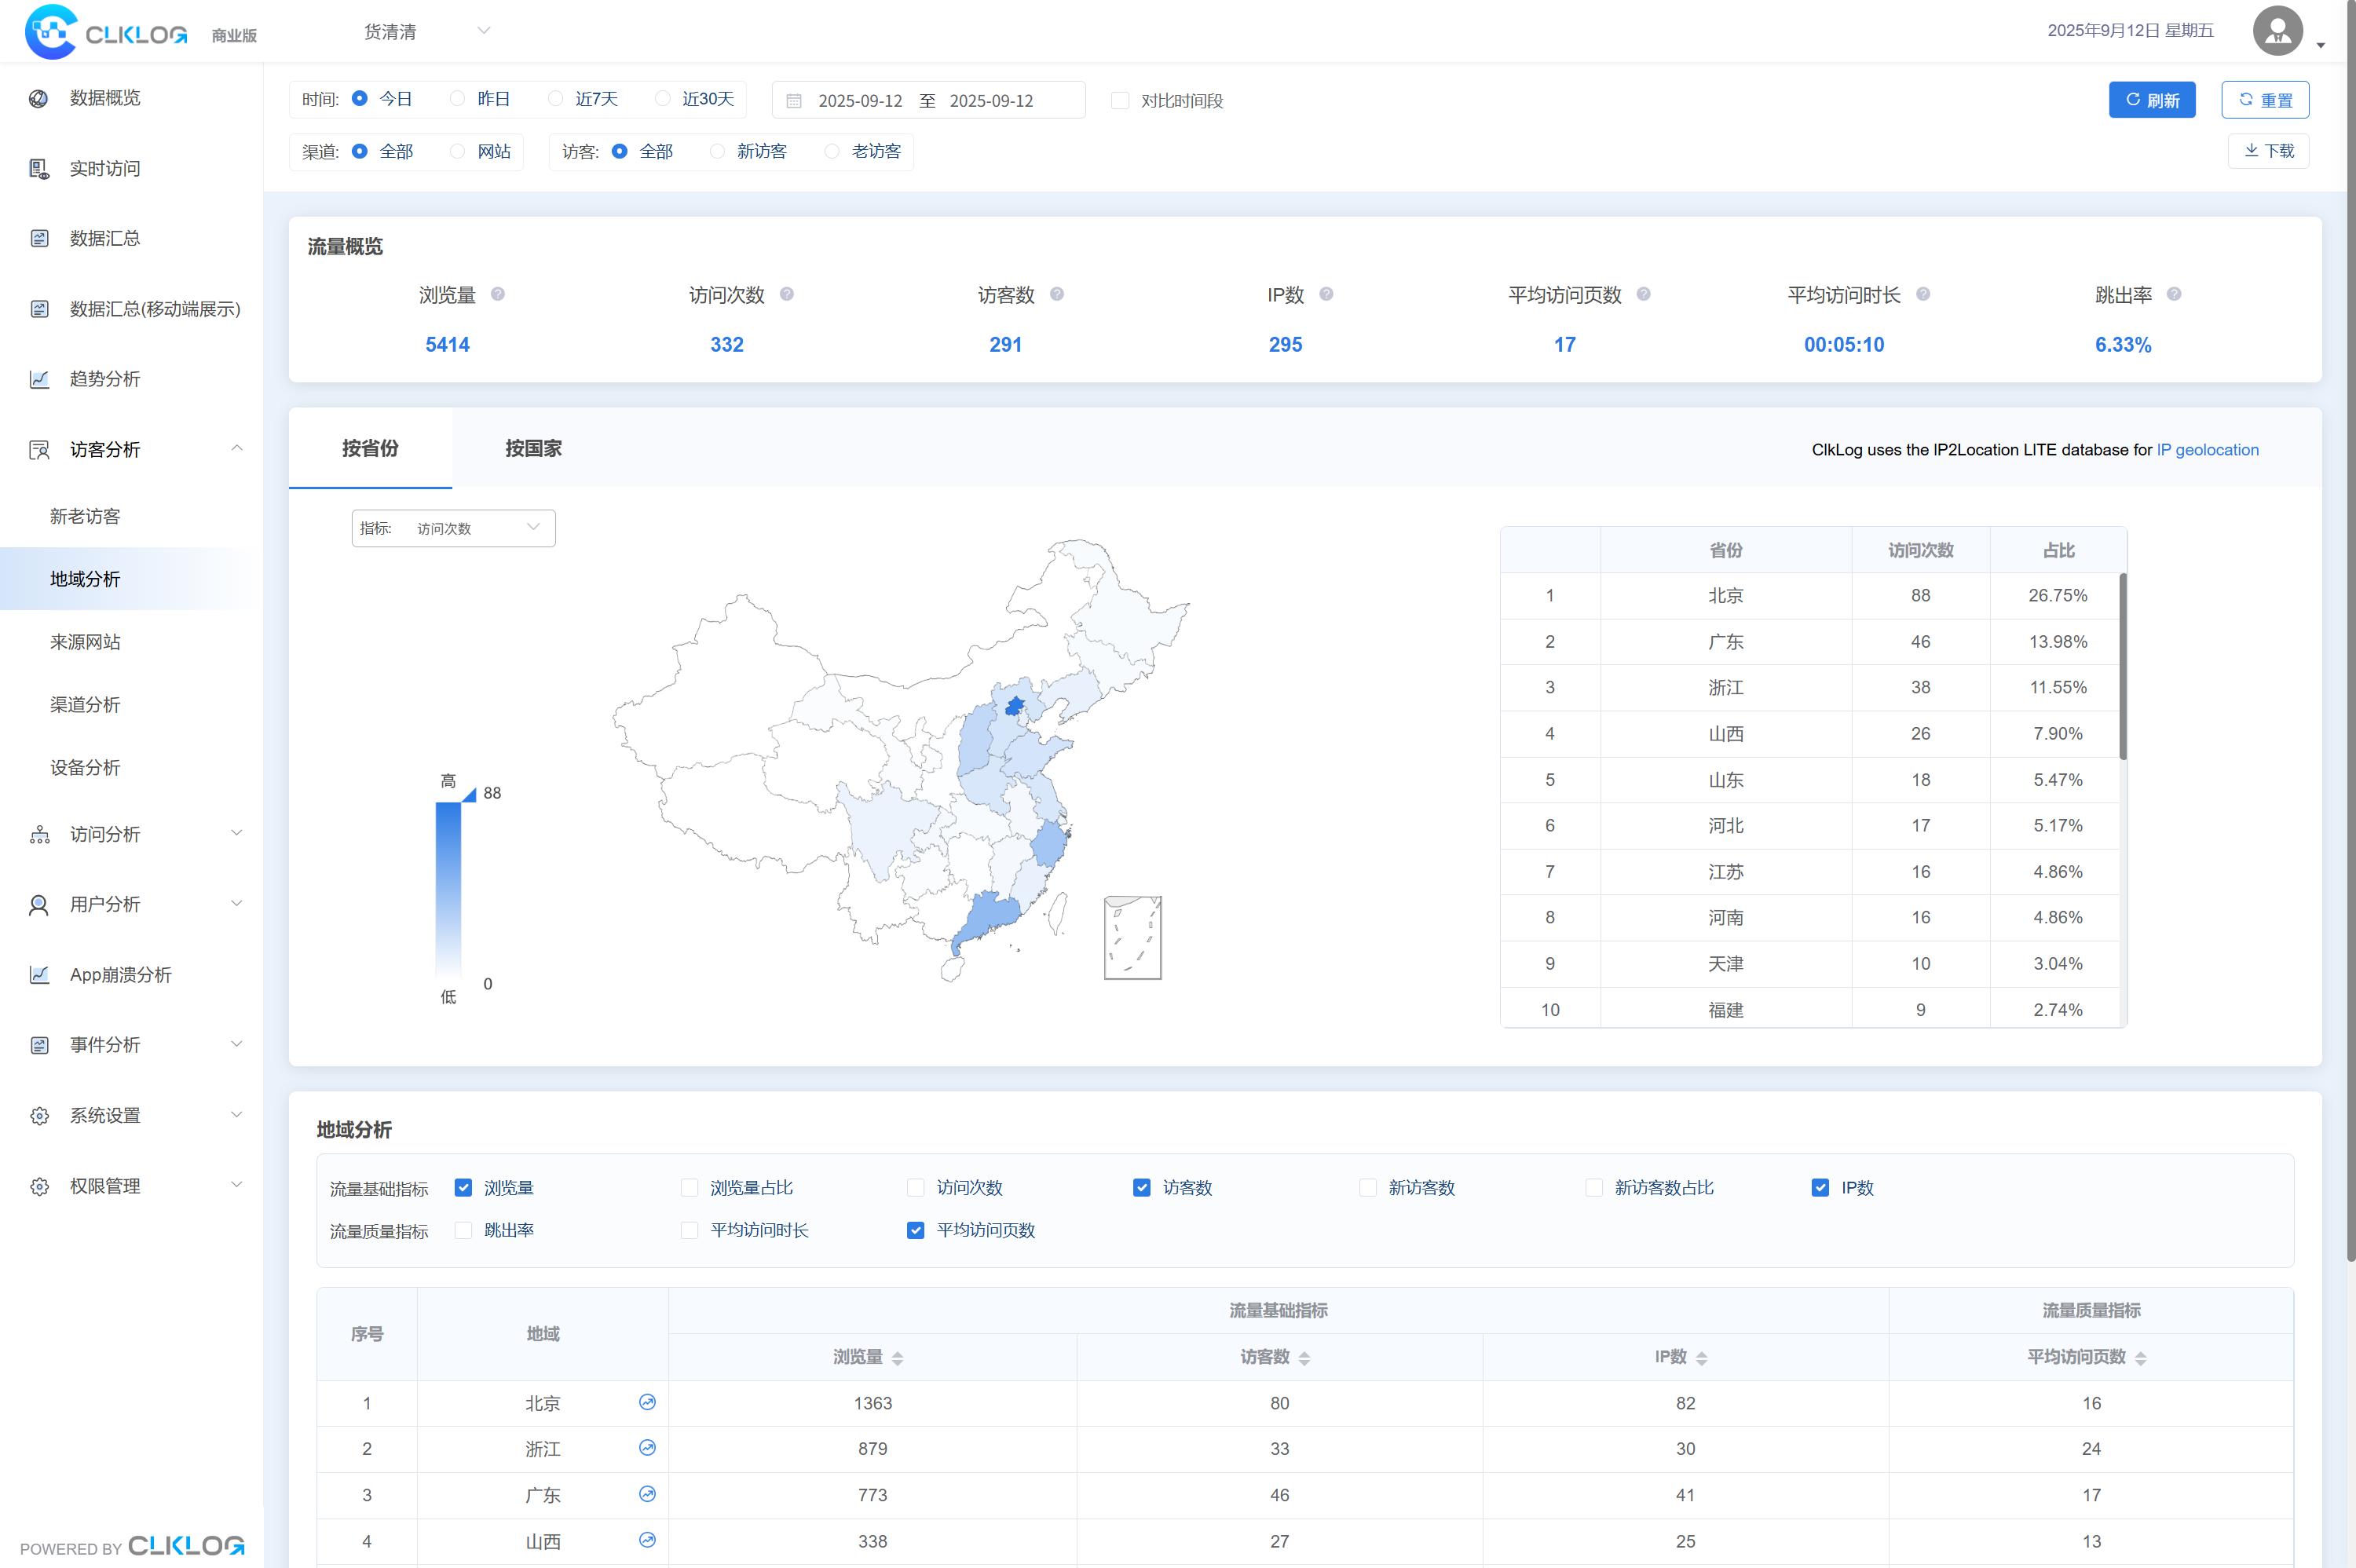Select the 近7天 time radio button
The width and height of the screenshot is (2356, 1568).
click(x=556, y=99)
